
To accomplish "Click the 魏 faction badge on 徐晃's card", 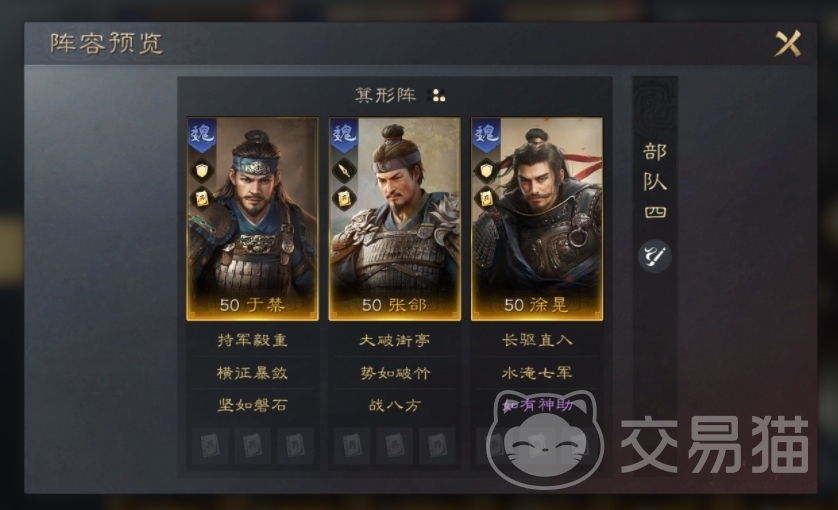I will (486, 135).
